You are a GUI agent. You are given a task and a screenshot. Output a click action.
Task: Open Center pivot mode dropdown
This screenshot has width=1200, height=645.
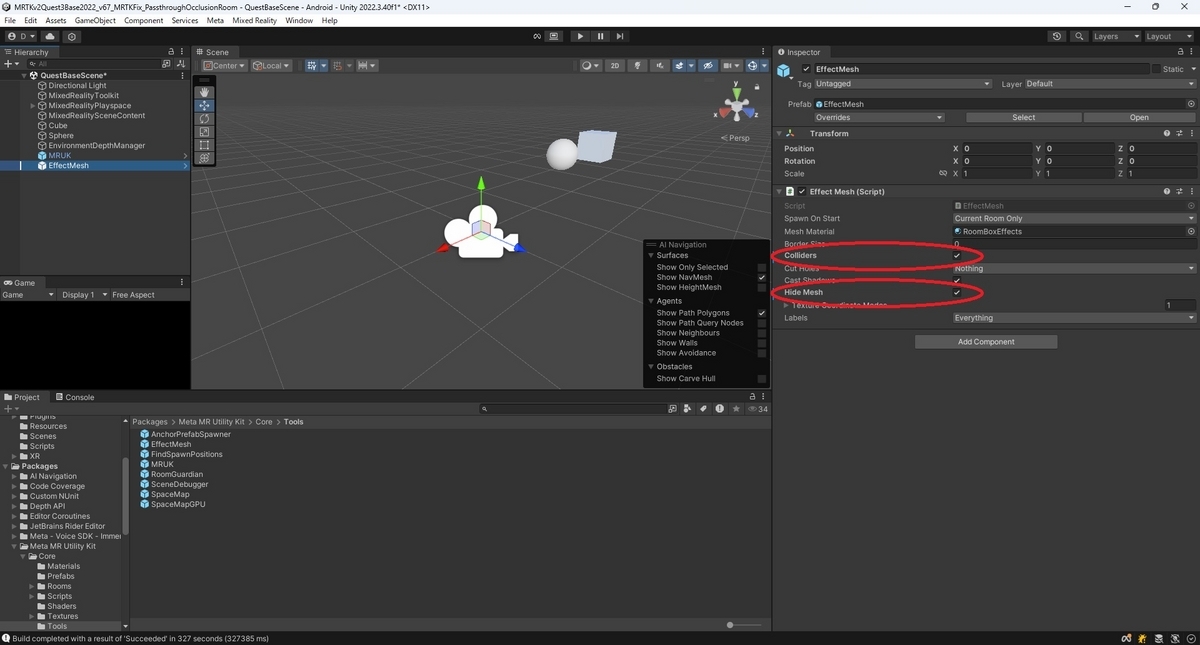225,66
